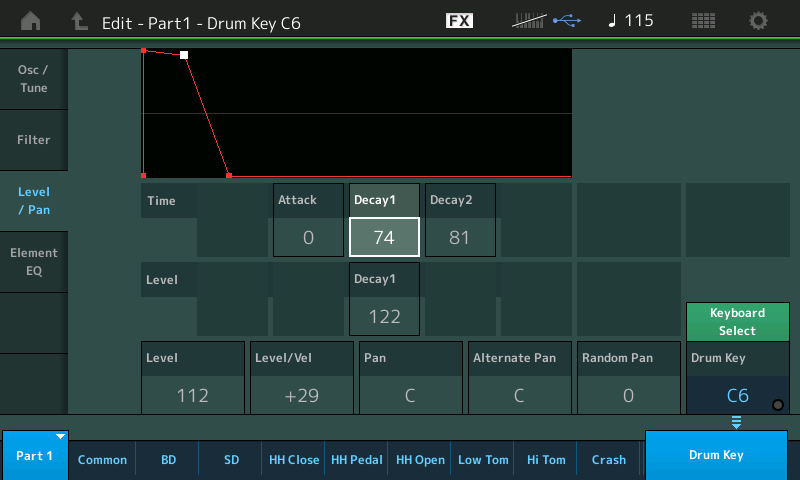Expand the Drum Key list arrow

tap(736, 423)
